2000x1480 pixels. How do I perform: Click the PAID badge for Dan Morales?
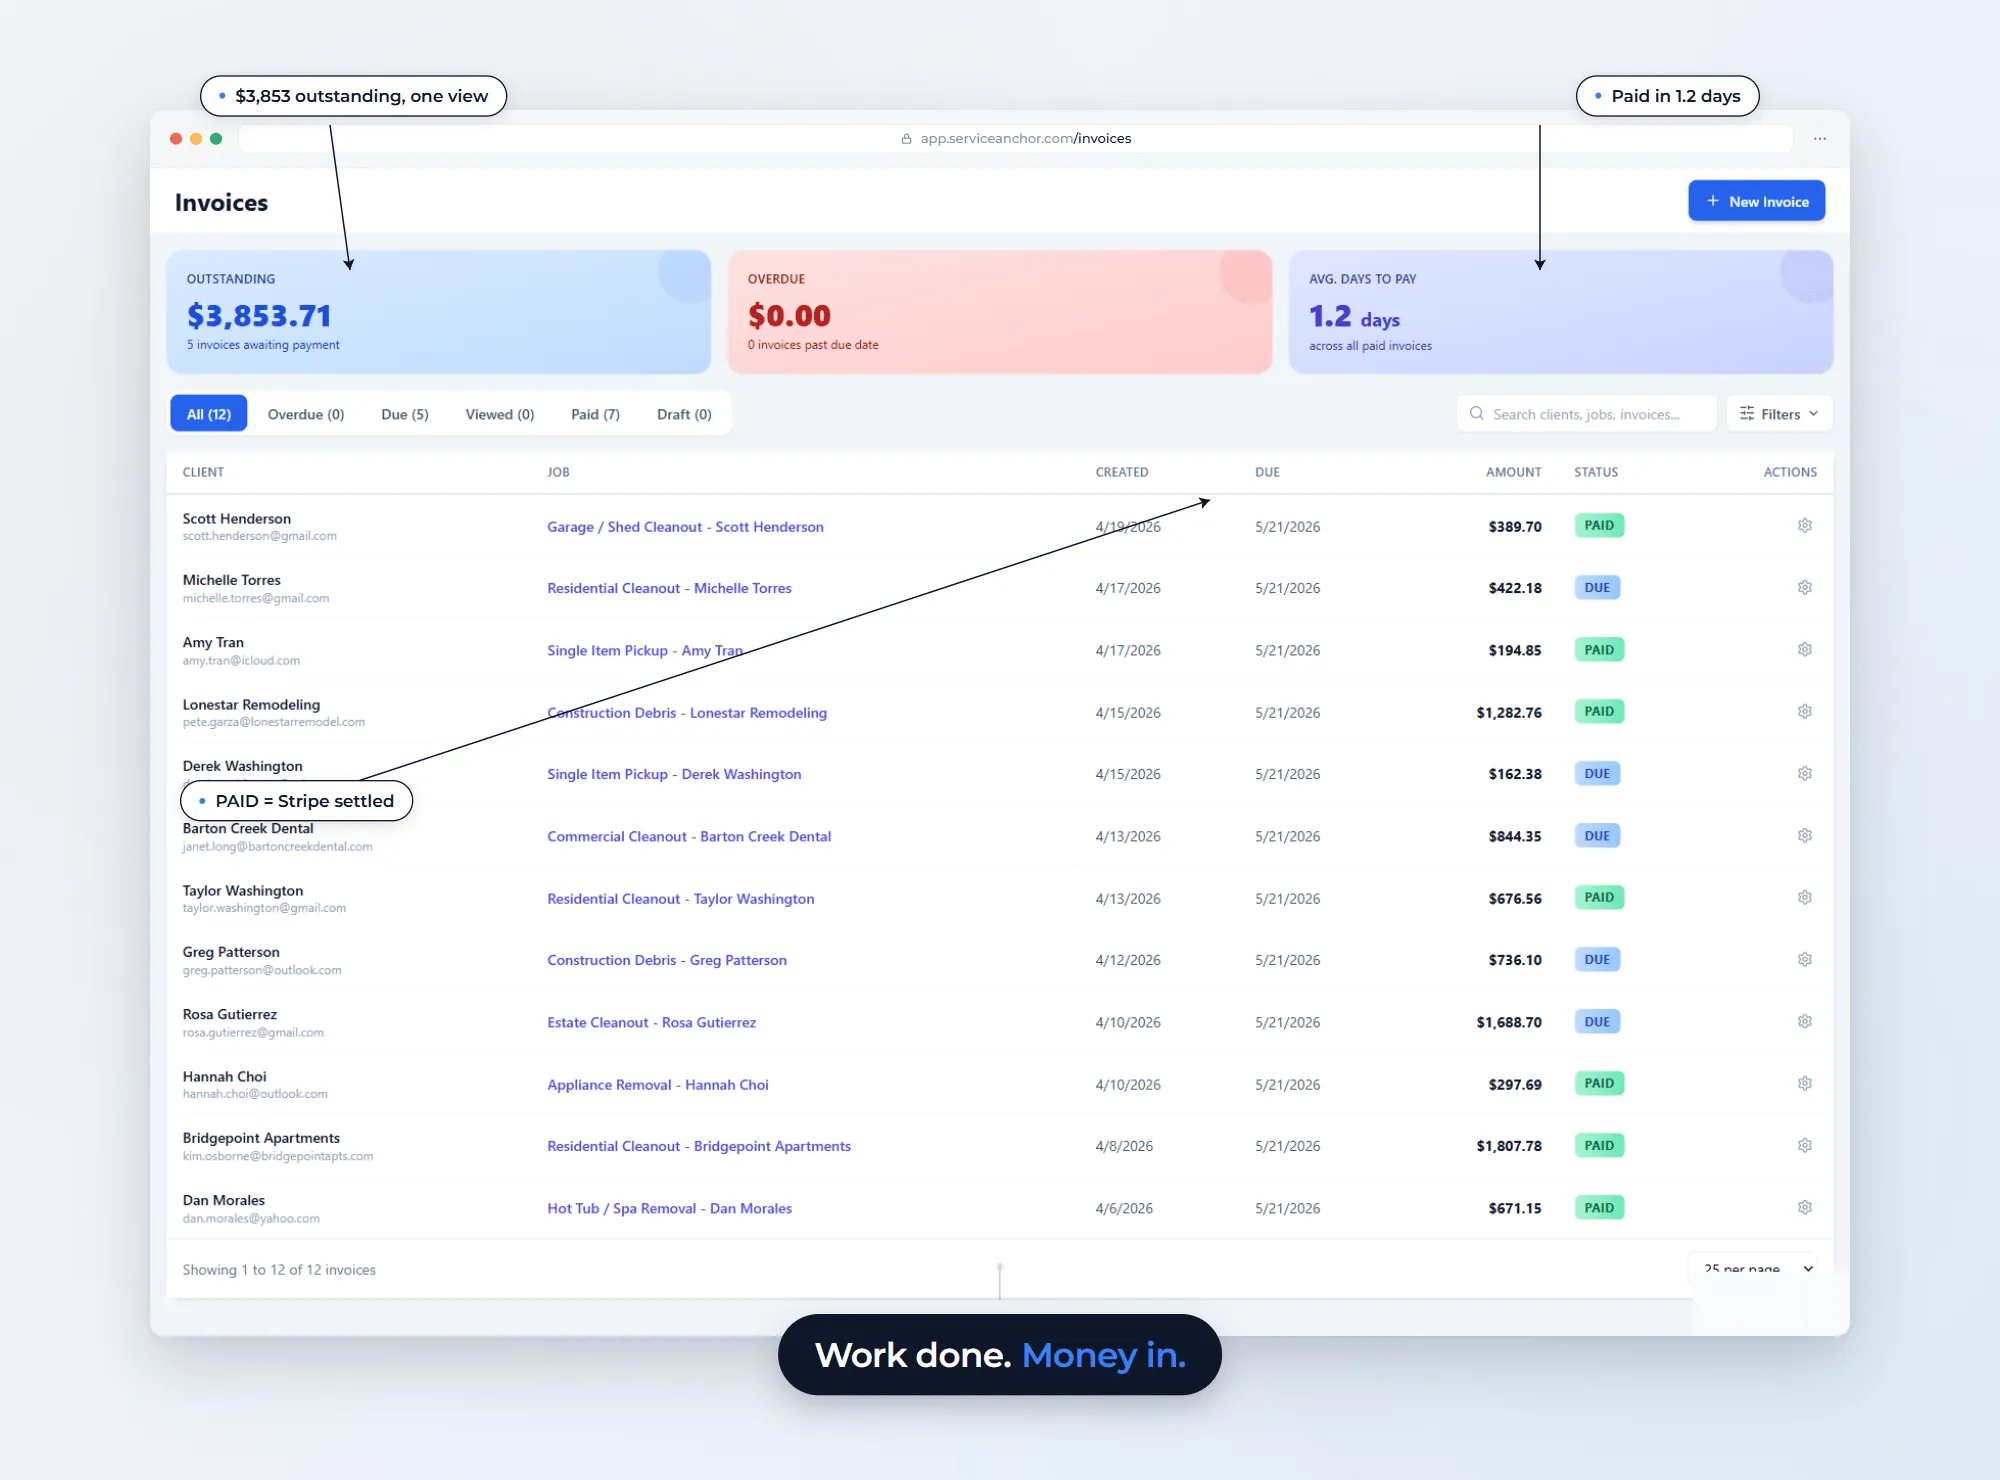coord(1599,1208)
